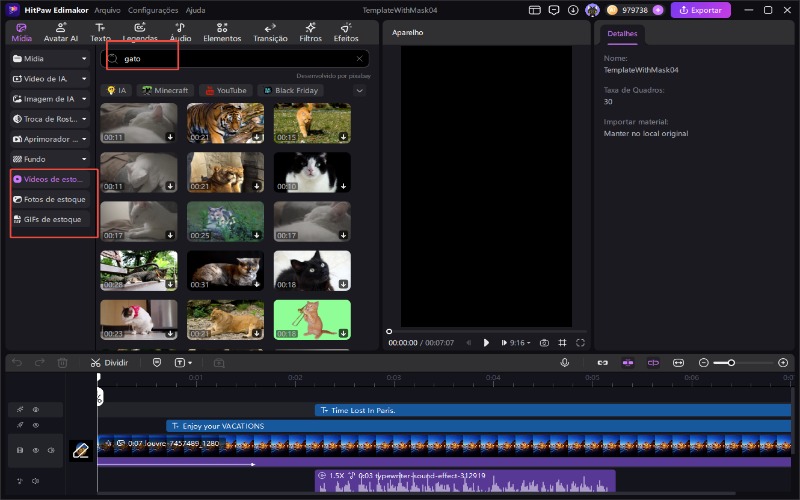Open the Arquivo menu
This screenshot has width=800, height=500.
click(107, 10)
